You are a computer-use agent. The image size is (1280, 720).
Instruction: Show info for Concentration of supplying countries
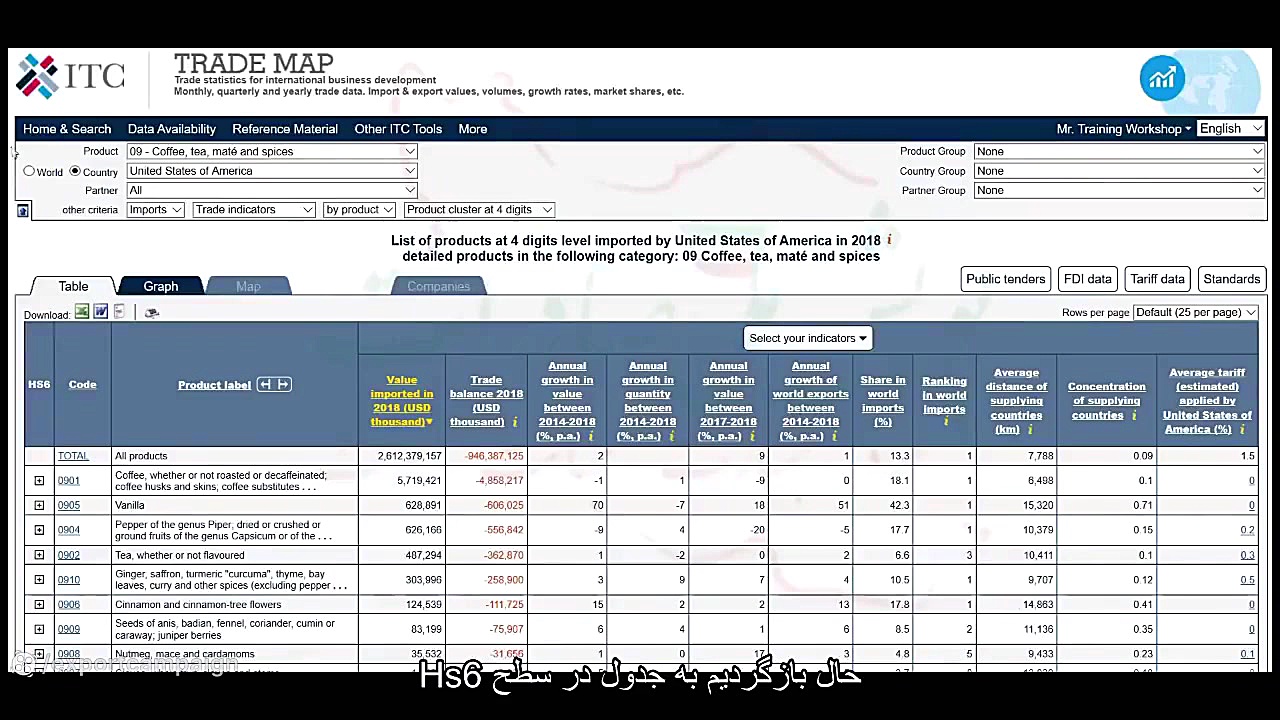(1134, 415)
